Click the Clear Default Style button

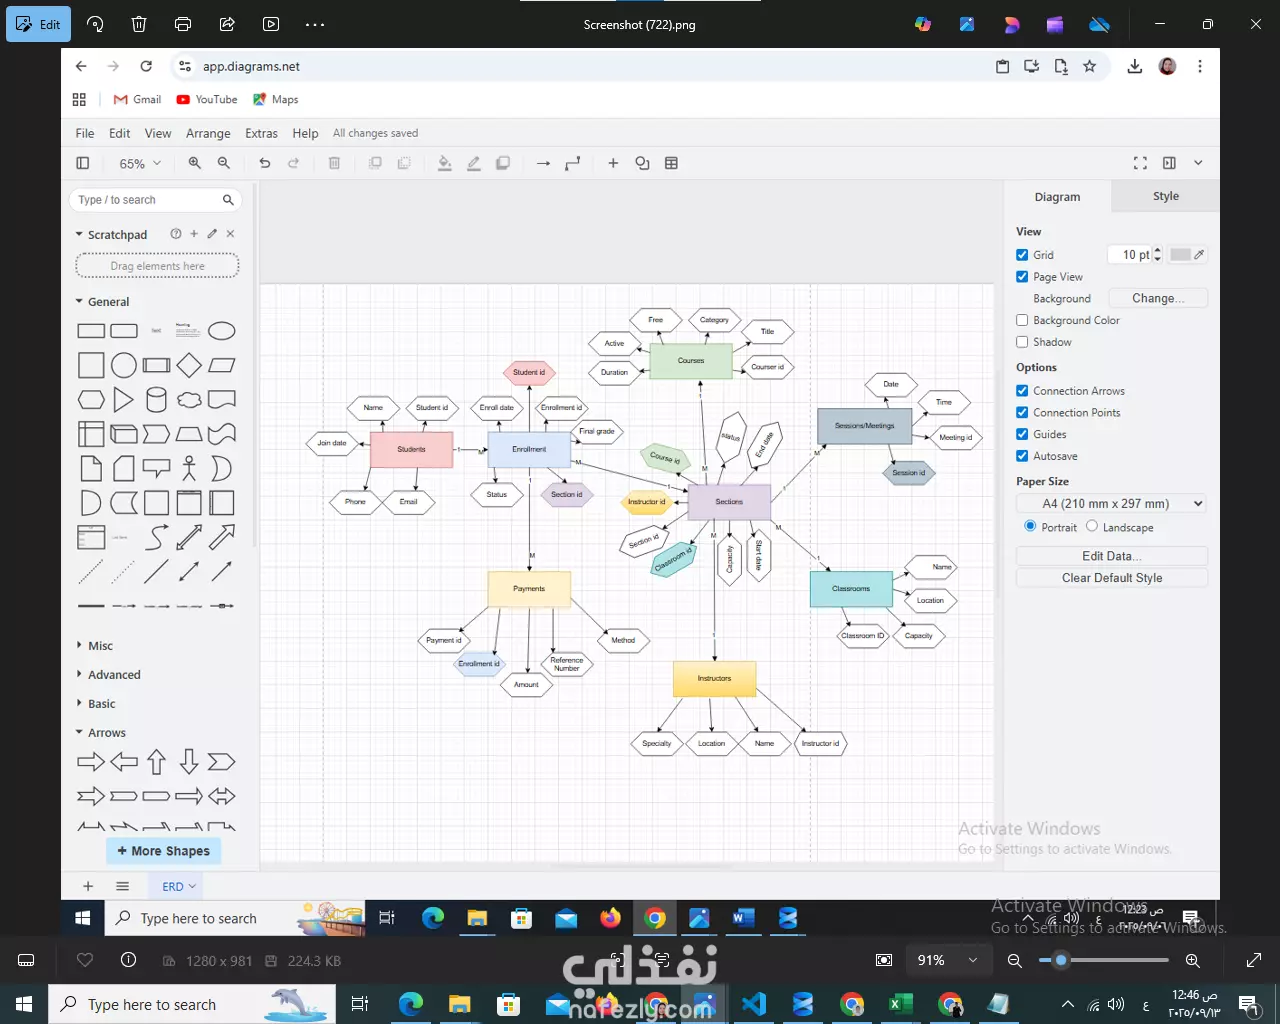click(x=1112, y=578)
